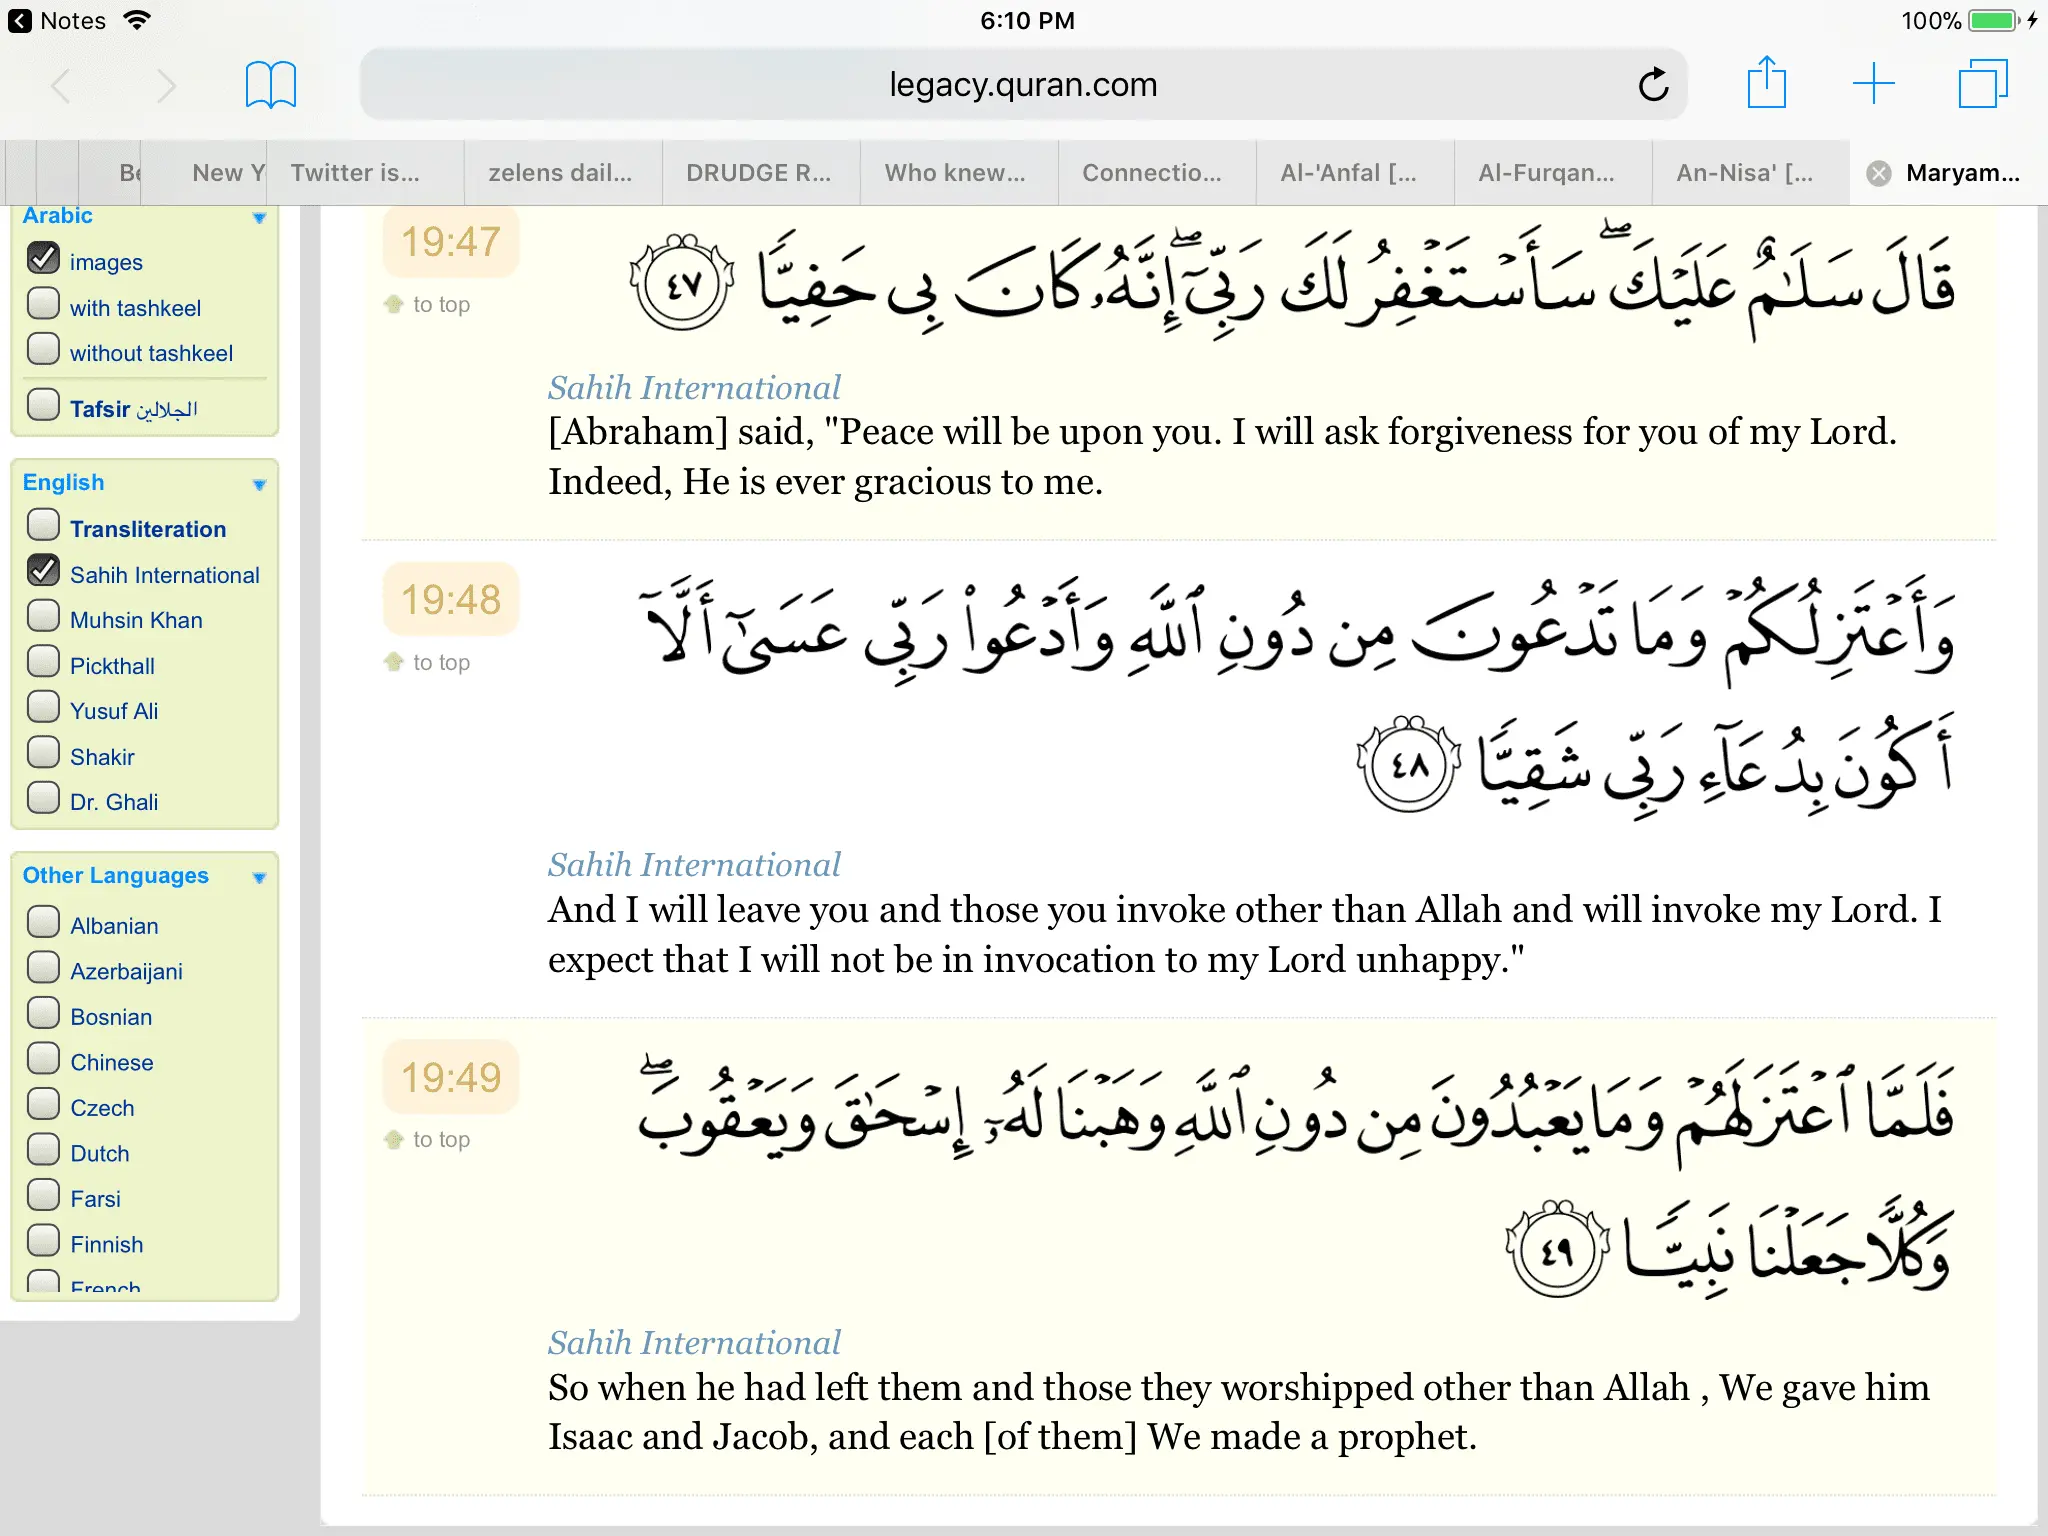Tap the plus icon to add tab

(x=1873, y=83)
